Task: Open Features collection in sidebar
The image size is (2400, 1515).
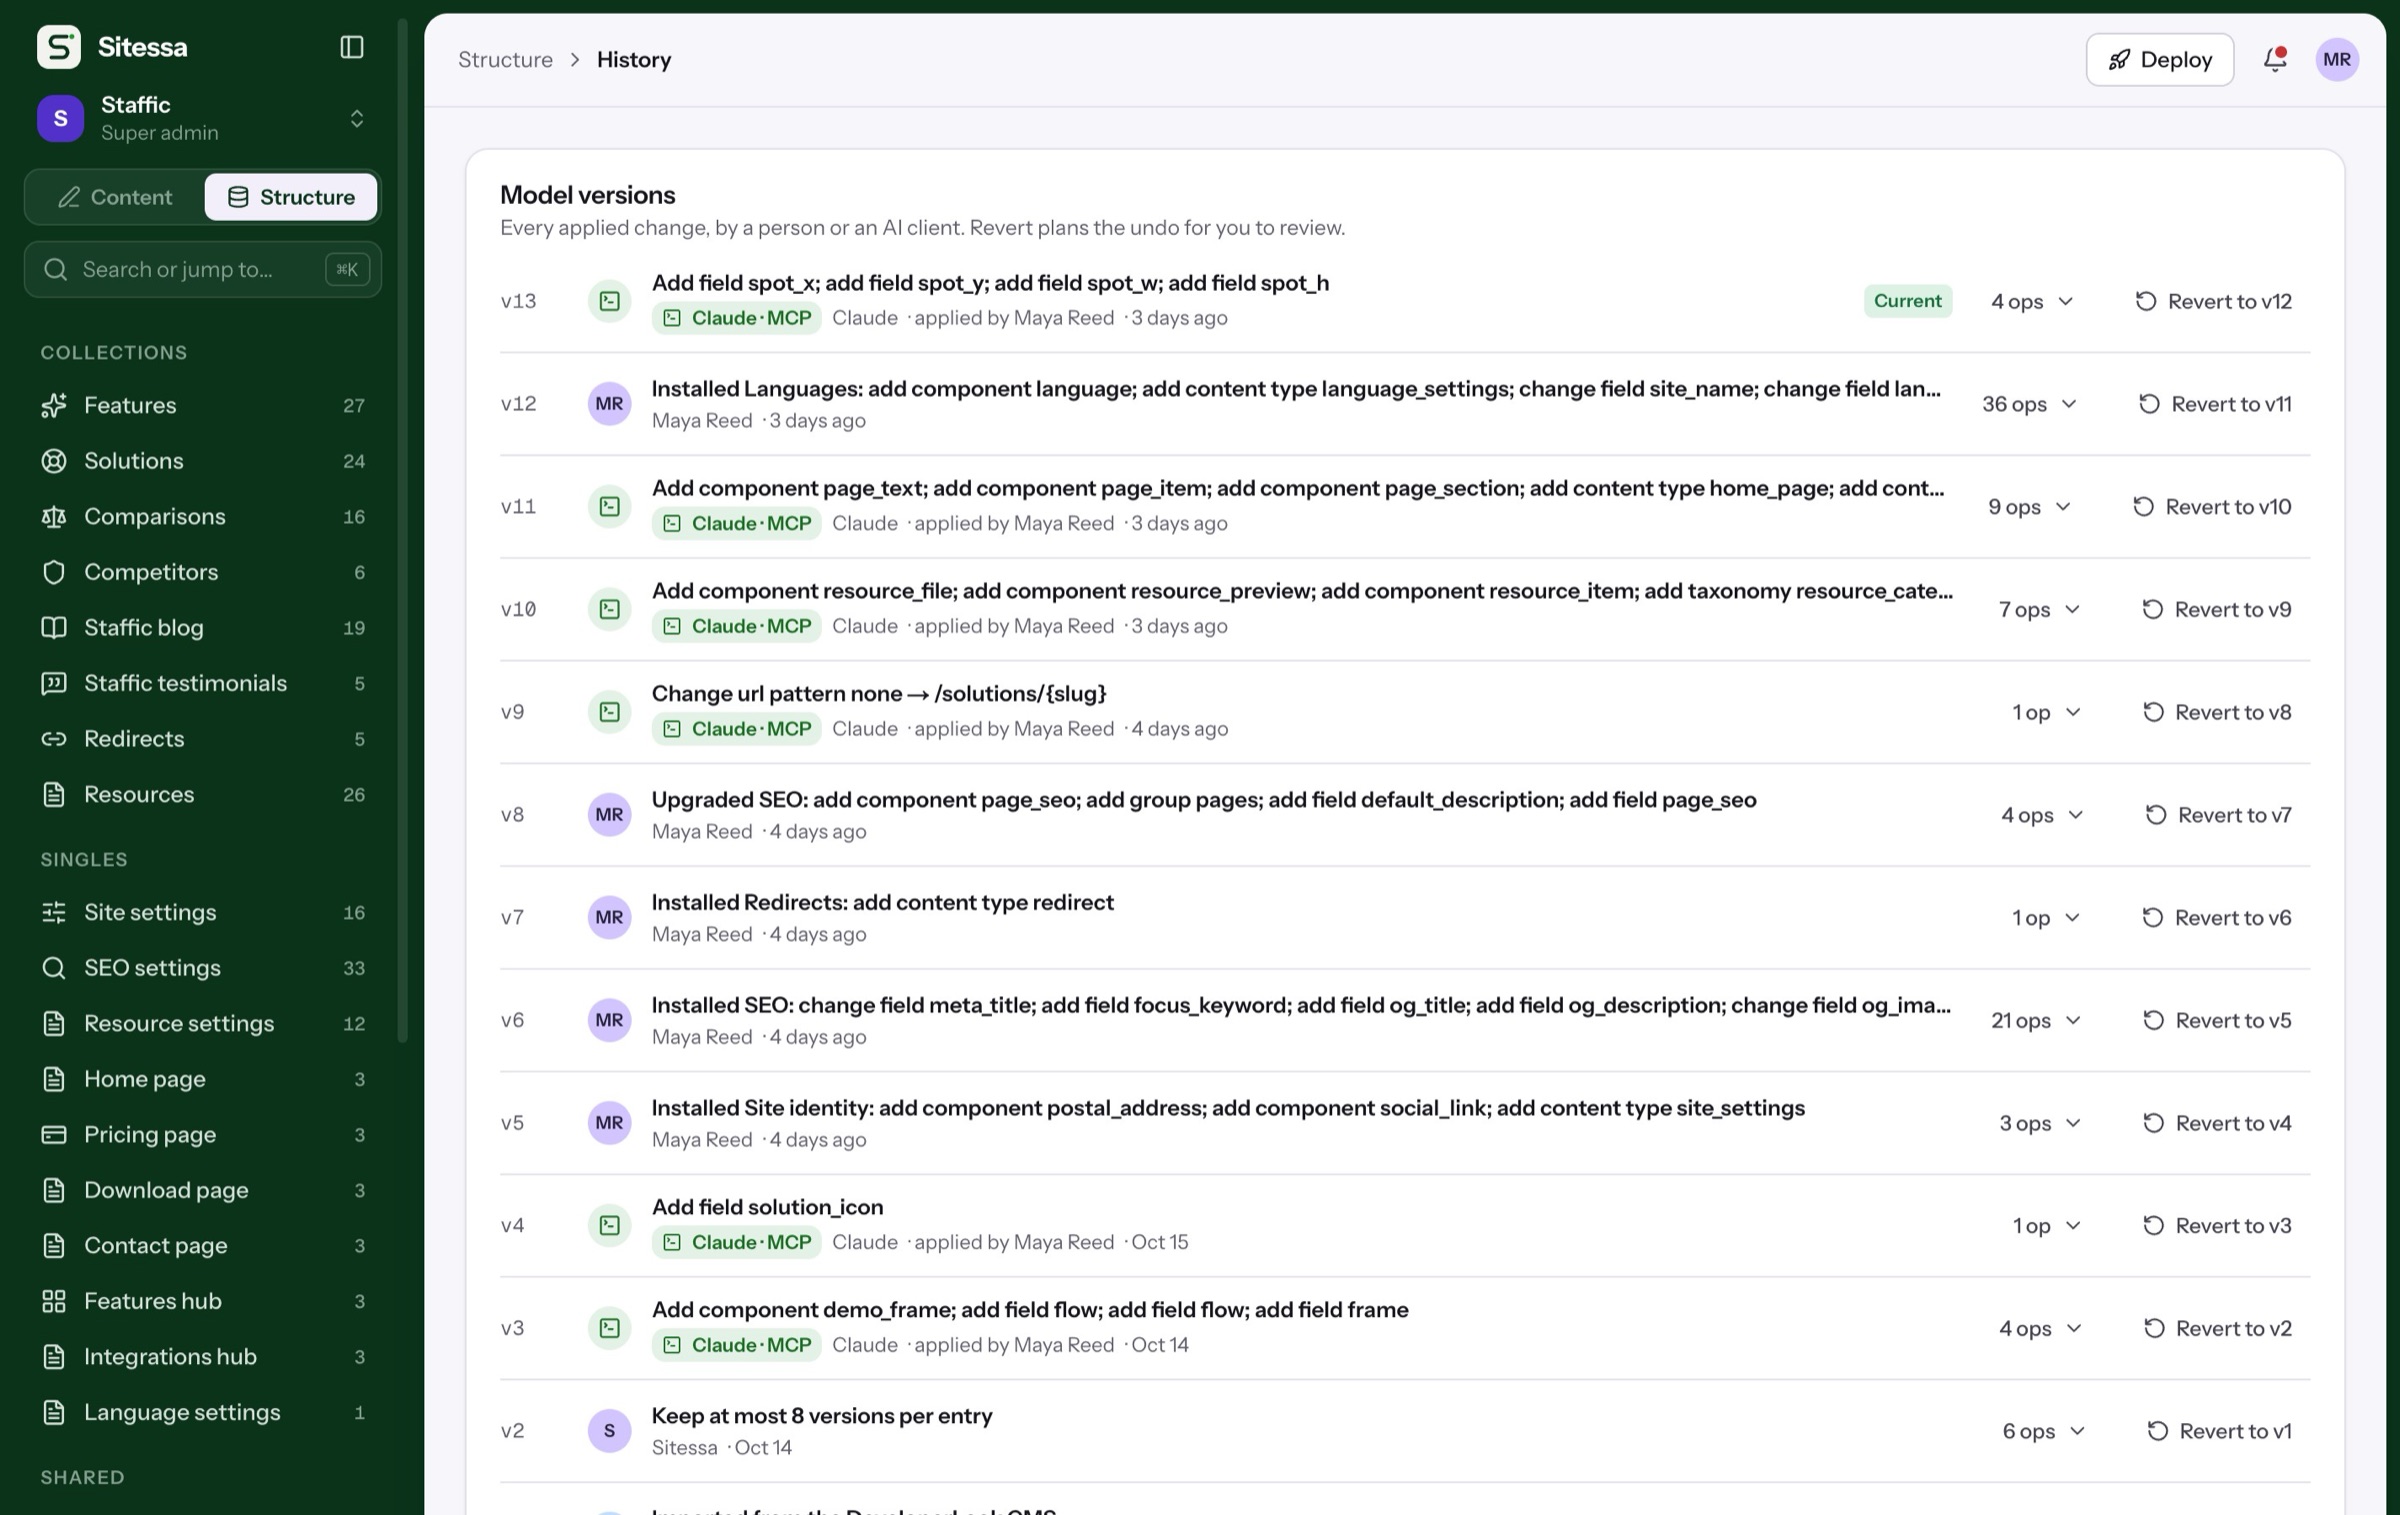Action: (202, 405)
